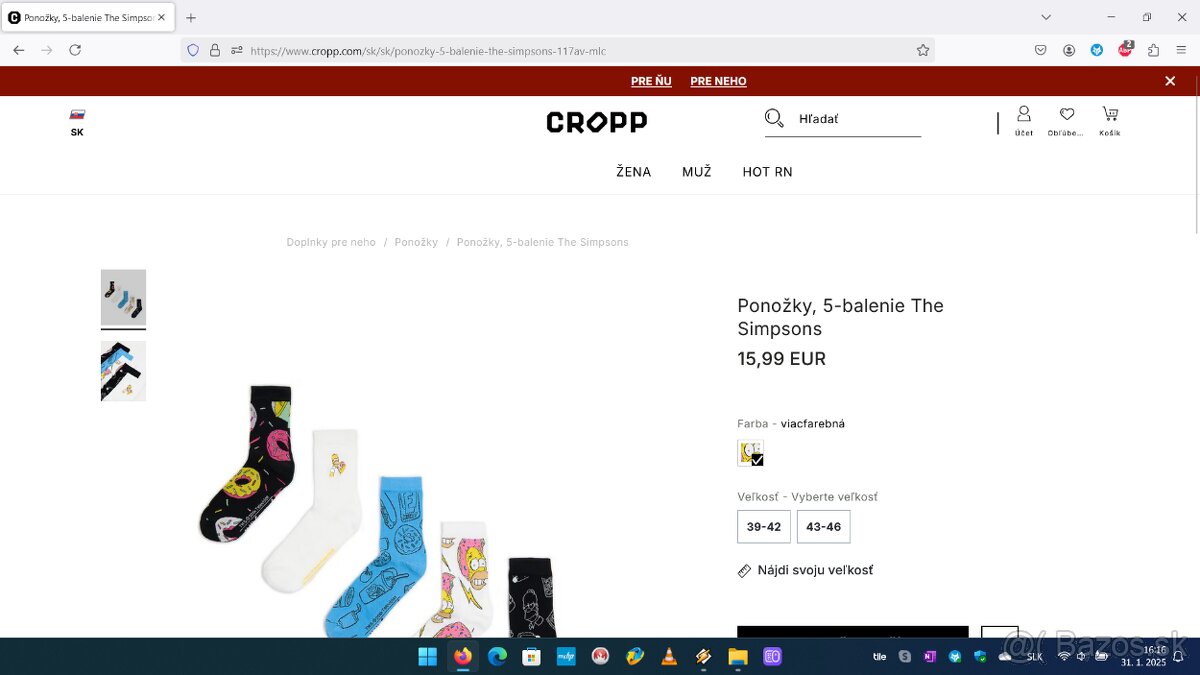Viewport: 1200px width, 675px height.
Task: Select size 43-46
Action: click(x=824, y=527)
